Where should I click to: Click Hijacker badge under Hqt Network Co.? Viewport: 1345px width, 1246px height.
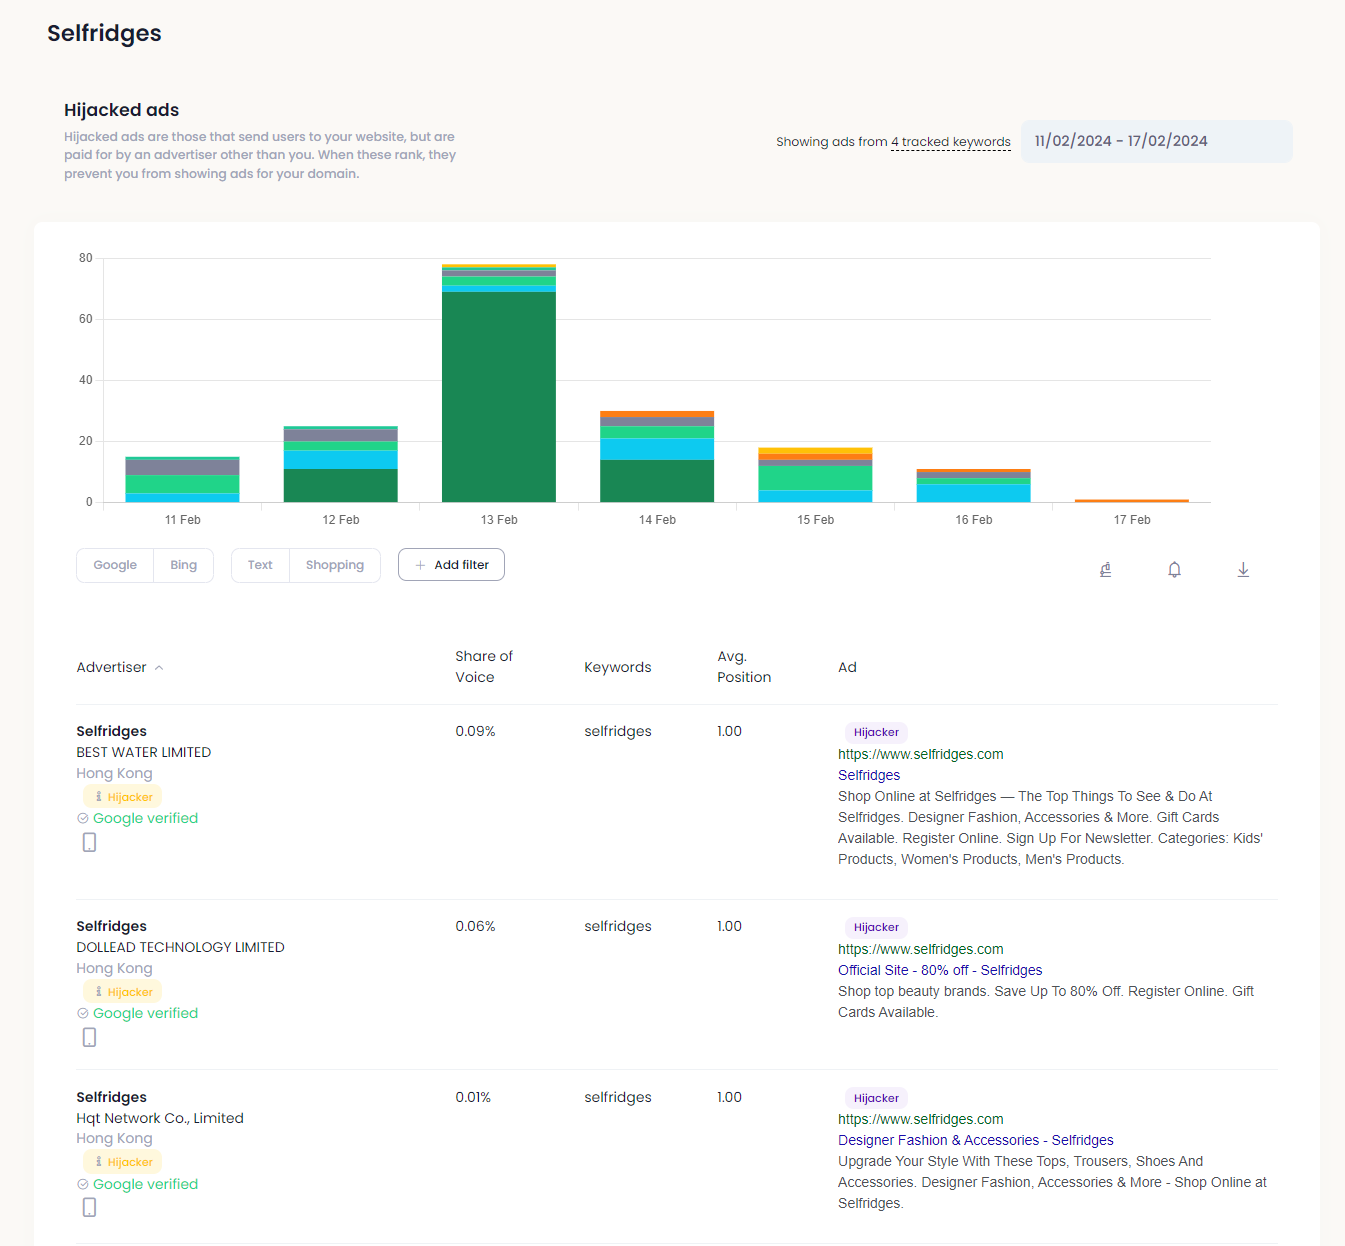tap(123, 1162)
